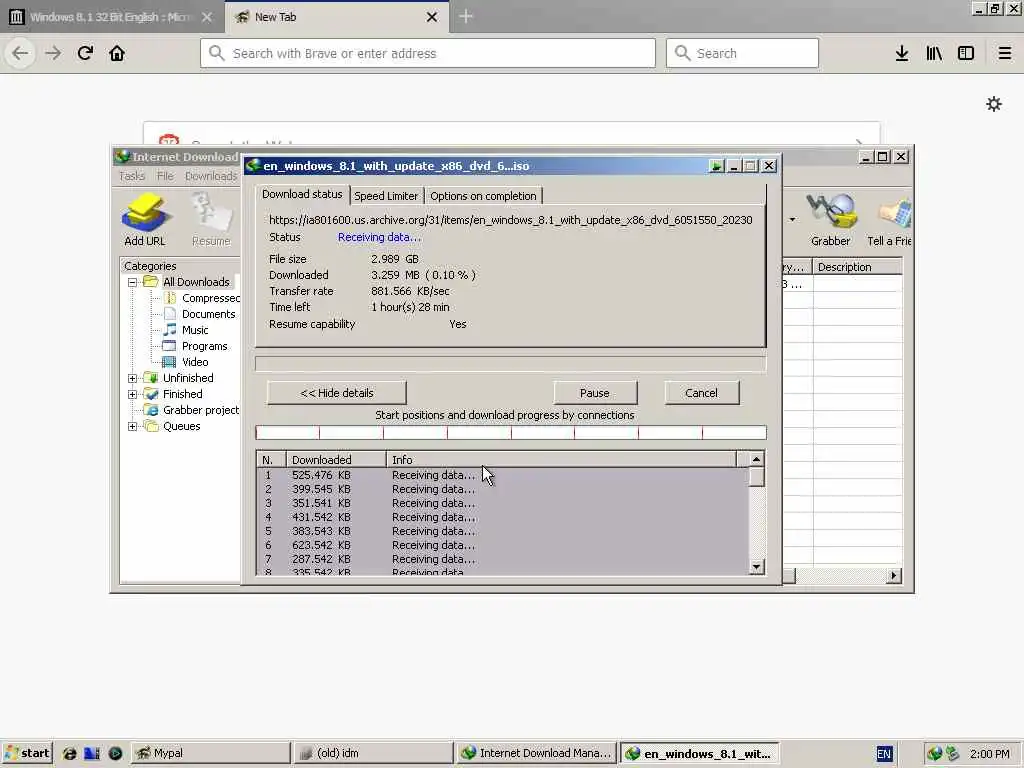1024x768 pixels.
Task: Select the Music category
Action: coord(187,330)
